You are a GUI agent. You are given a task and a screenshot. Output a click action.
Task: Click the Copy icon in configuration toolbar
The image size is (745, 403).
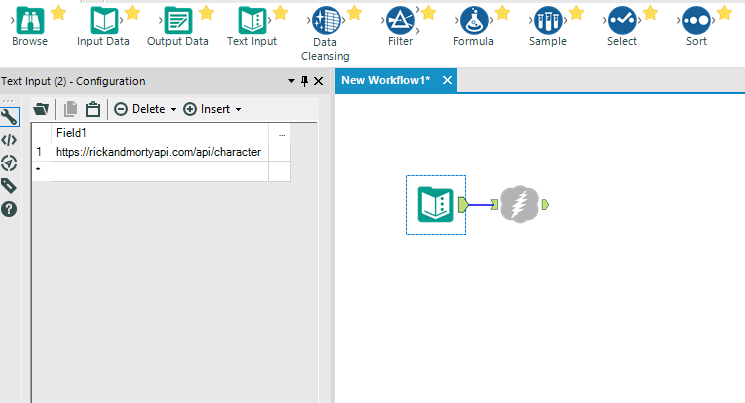(70, 109)
